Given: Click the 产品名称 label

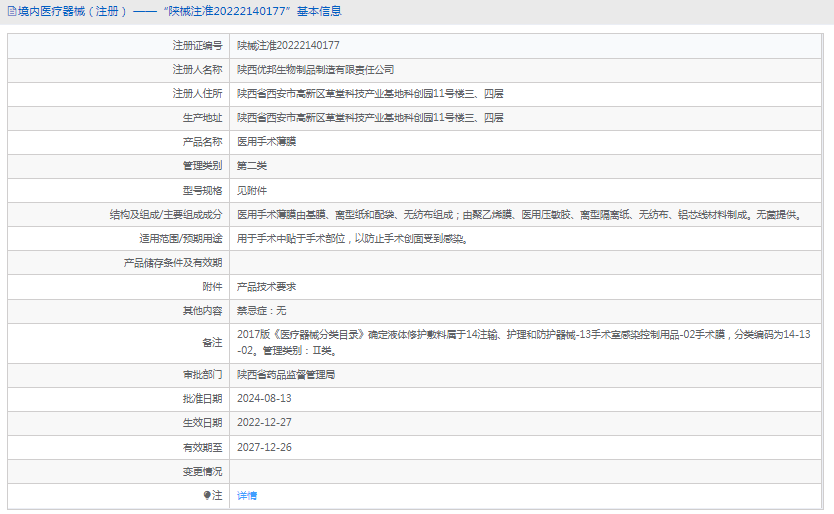Looking at the screenshot, I should click(x=203, y=142).
